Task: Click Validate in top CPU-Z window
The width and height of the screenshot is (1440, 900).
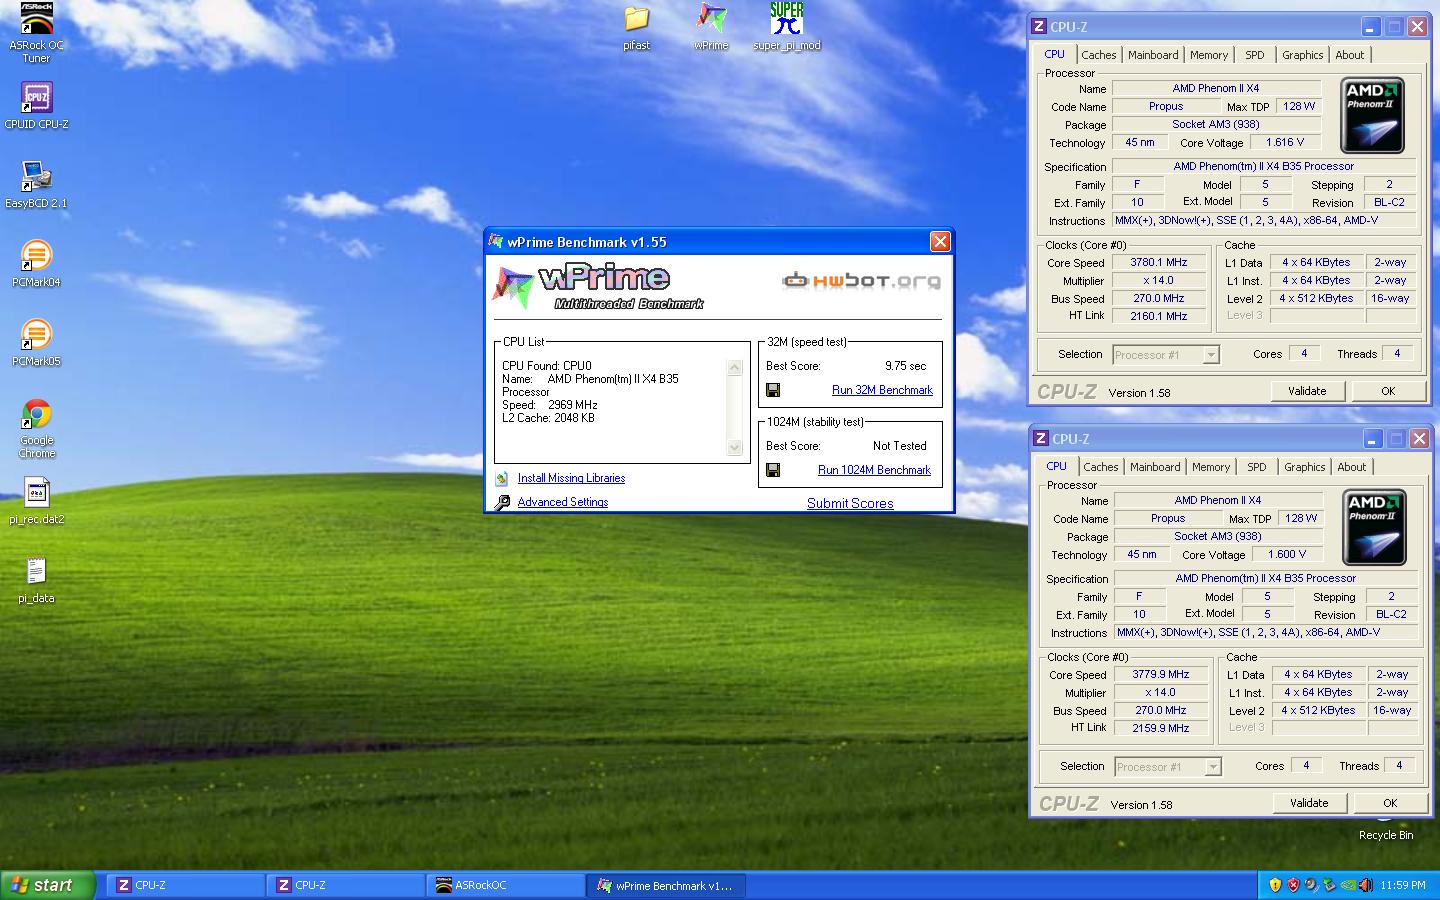Action: pos(1307,391)
